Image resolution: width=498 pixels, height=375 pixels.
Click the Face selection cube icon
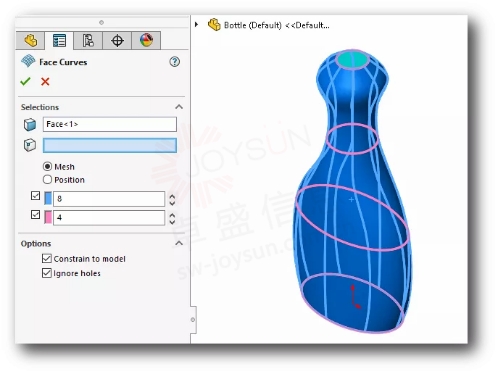[x=30, y=125]
